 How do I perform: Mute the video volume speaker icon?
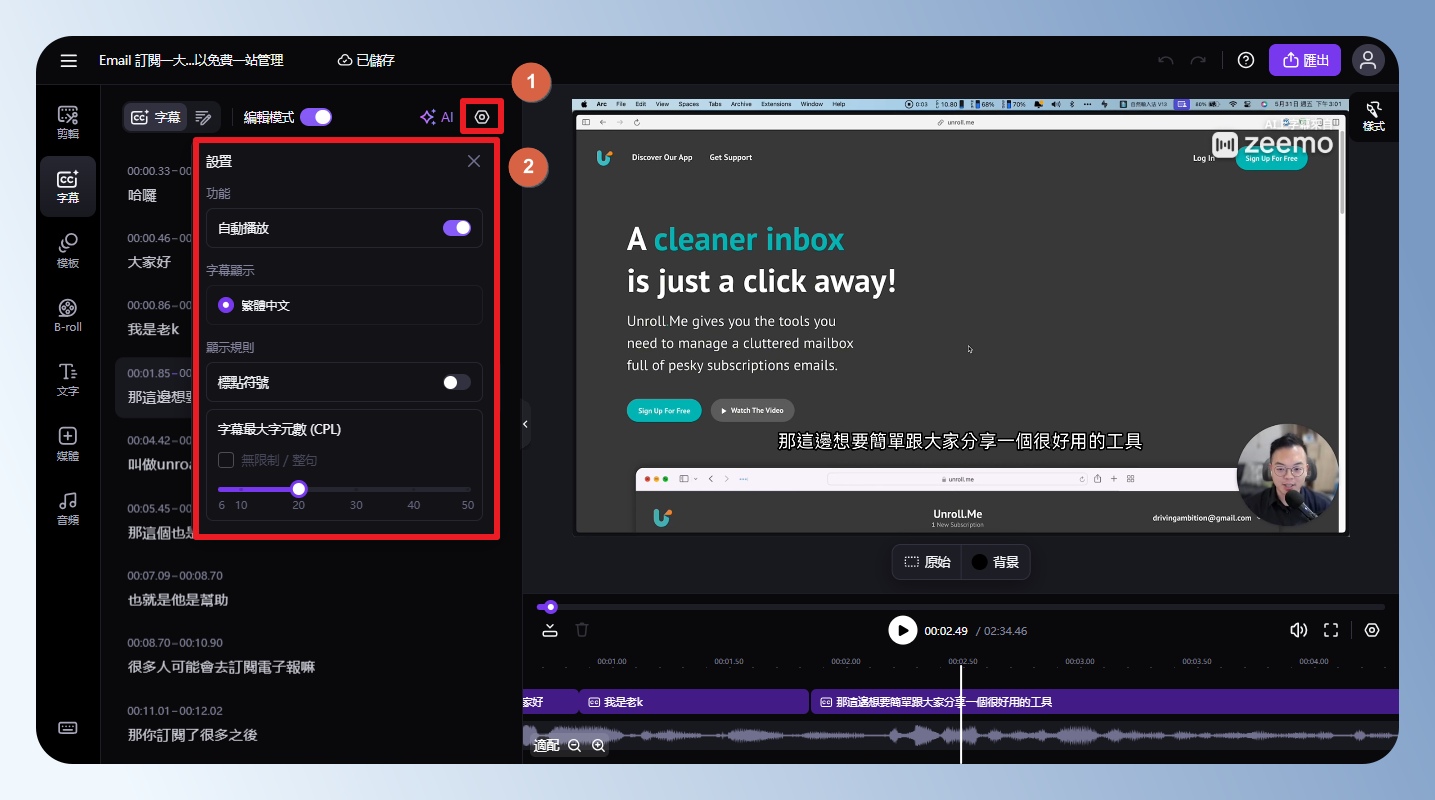(x=1298, y=630)
